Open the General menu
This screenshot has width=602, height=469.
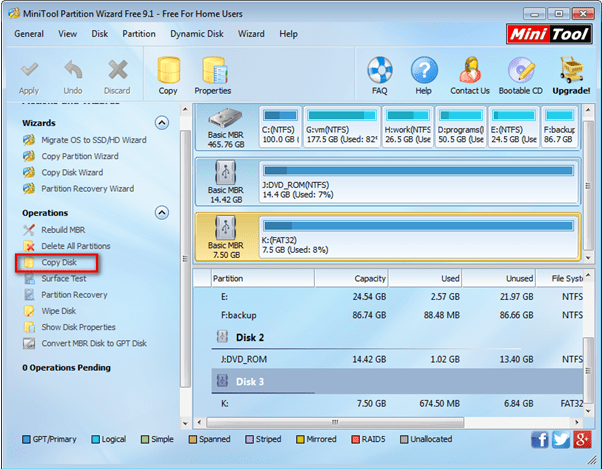pos(29,34)
